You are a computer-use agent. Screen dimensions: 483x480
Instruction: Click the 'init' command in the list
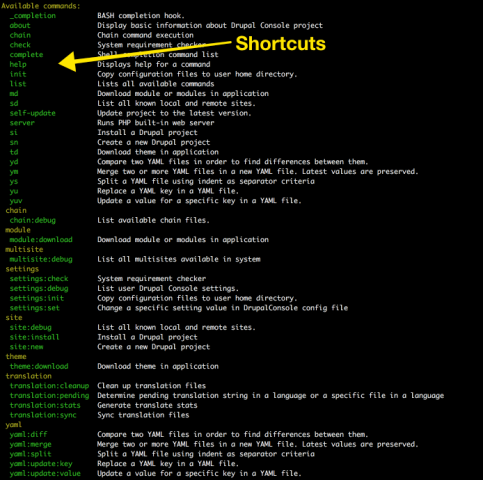tap(18, 74)
